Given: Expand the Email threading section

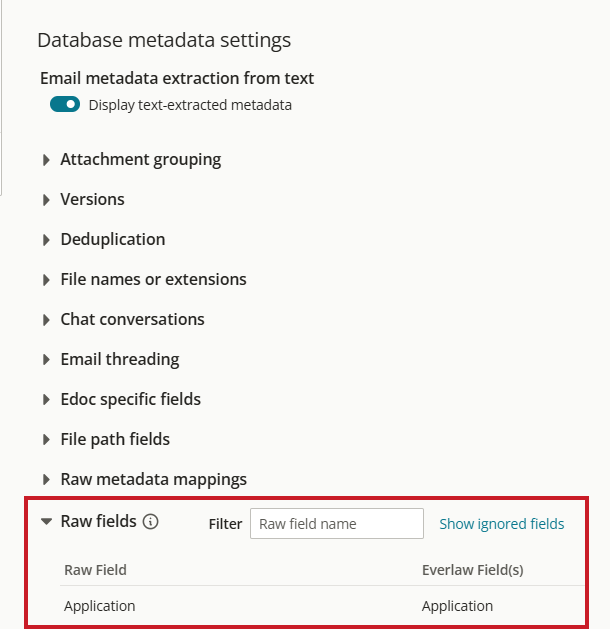Looking at the screenshot, I should [111, 359].
